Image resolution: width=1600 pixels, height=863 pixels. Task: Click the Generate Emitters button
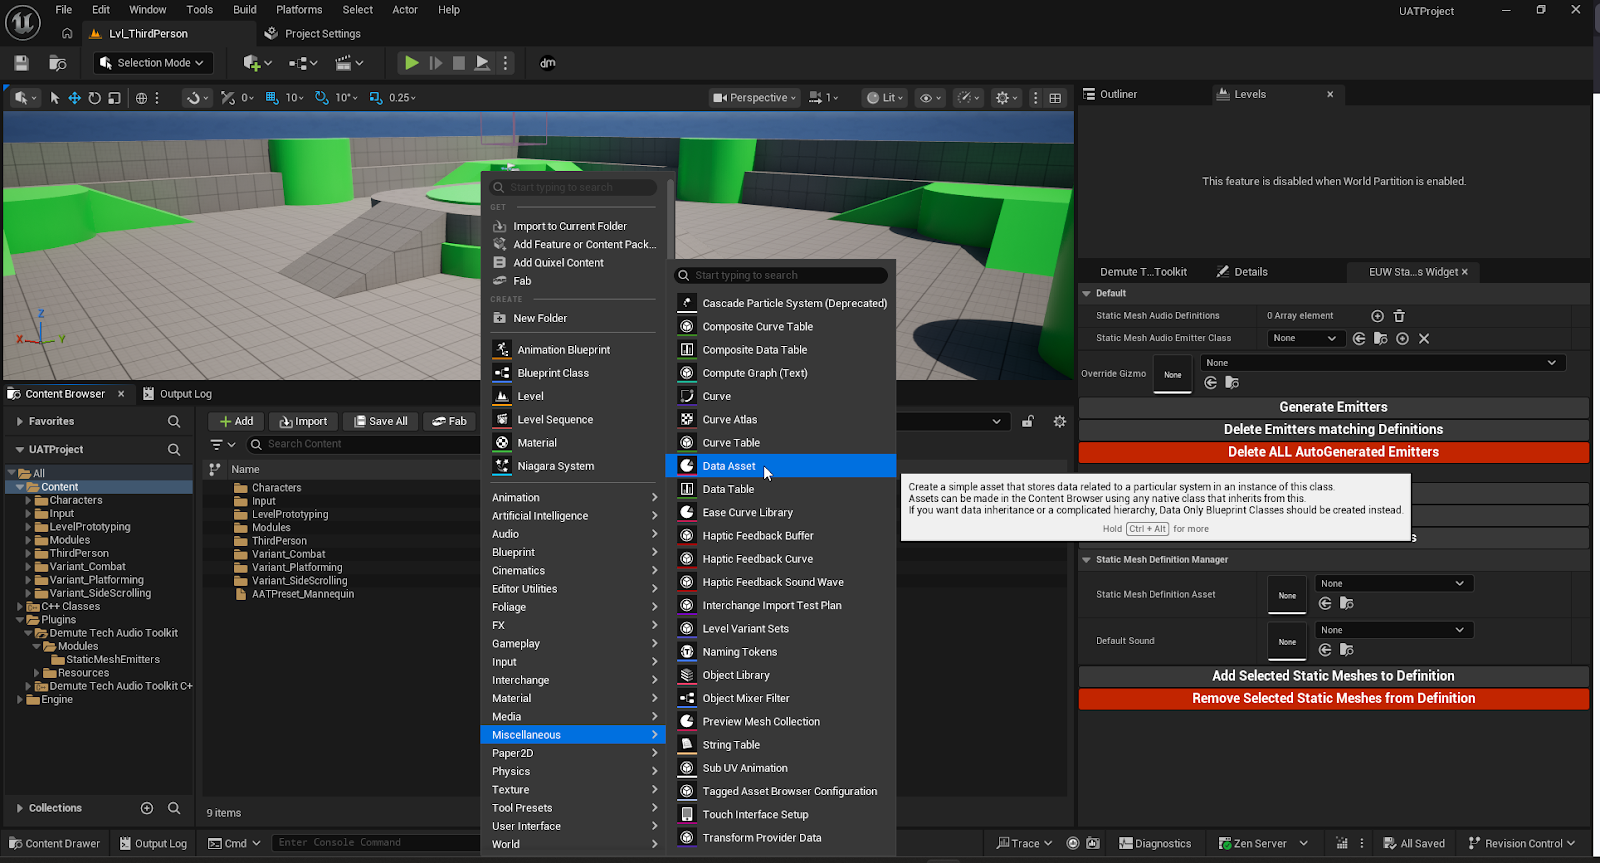click(x=1333, y=407)
